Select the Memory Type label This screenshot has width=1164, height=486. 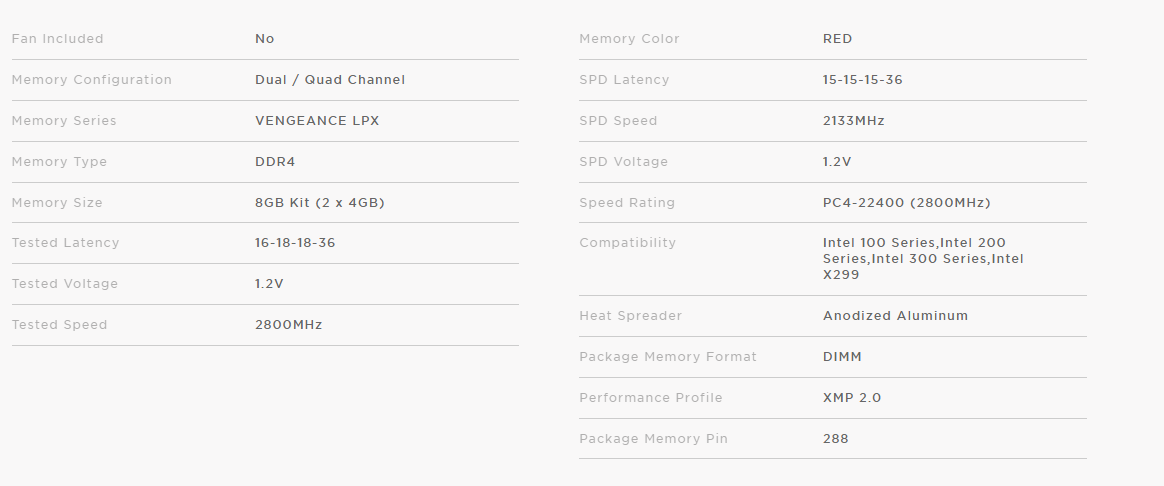pyautogui.click(x=59, y=162)
